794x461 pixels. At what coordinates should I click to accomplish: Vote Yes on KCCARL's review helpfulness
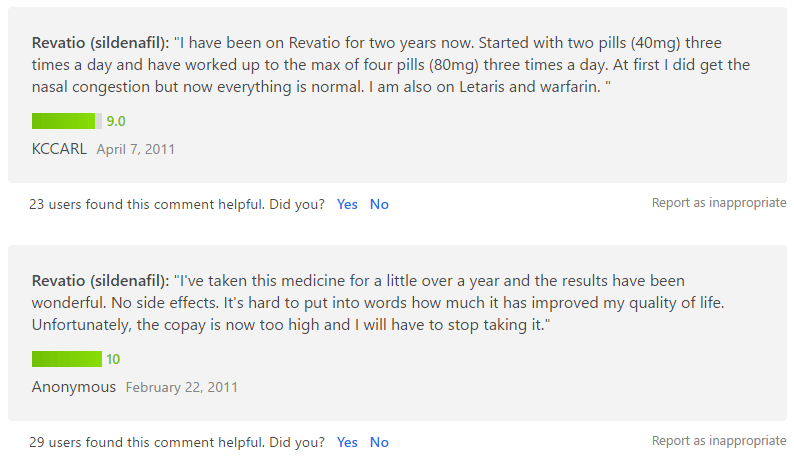pos(347,204)
